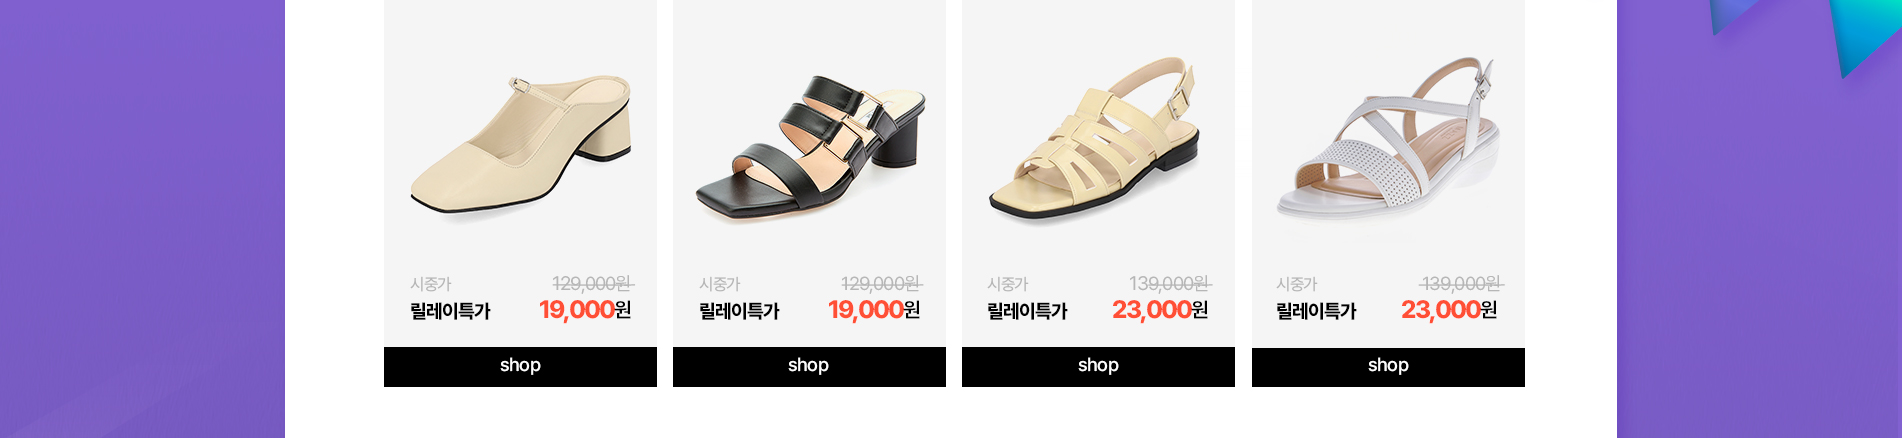Screen dimensions: 1902x438
Task: Click struck-through 139,000원 on fourth product
Action: click(x=1461, y=284)
